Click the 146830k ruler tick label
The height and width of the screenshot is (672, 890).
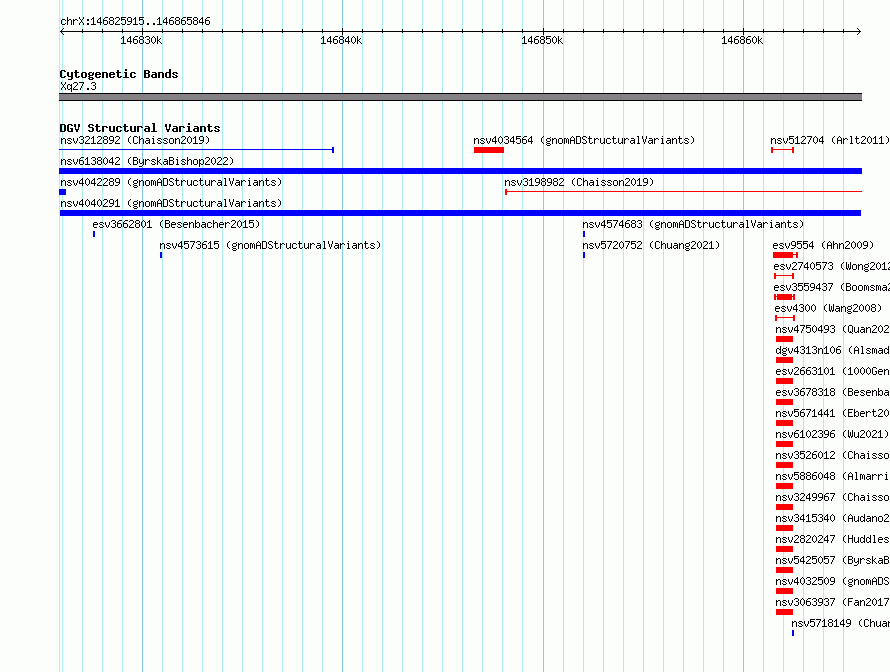coord(141,40)
